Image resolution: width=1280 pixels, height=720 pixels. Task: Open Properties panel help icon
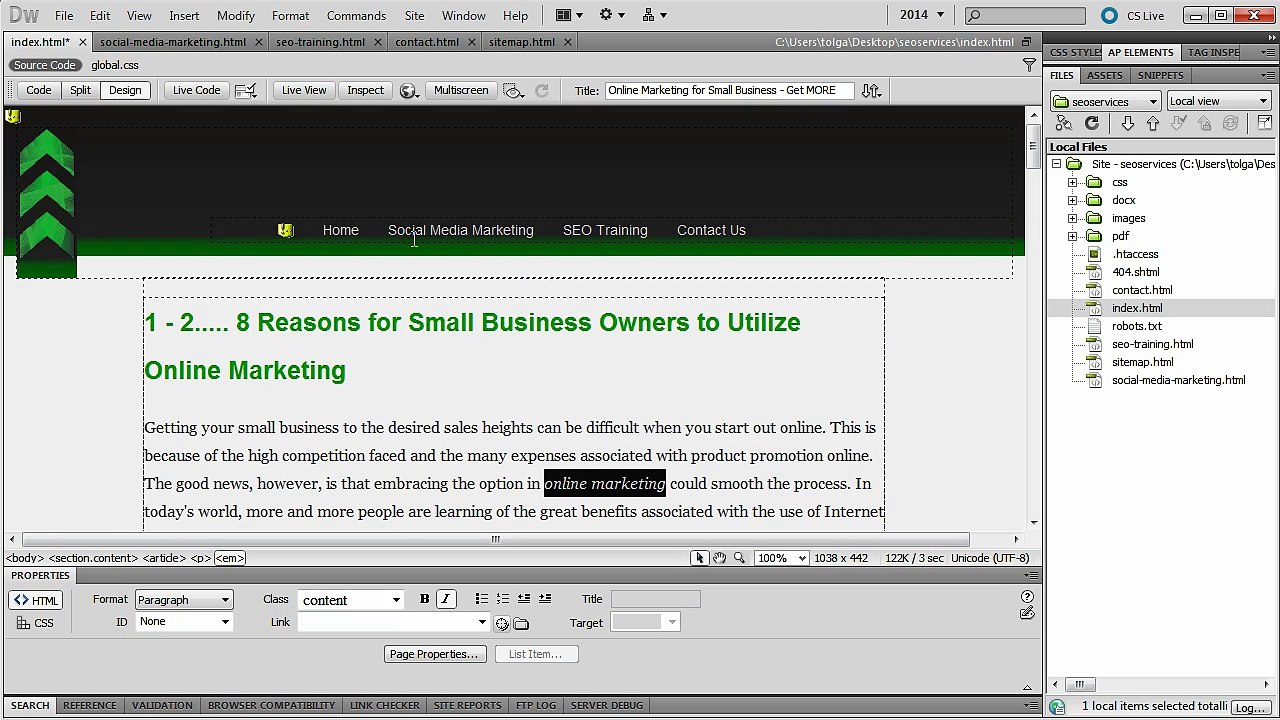click(1027, 597)
